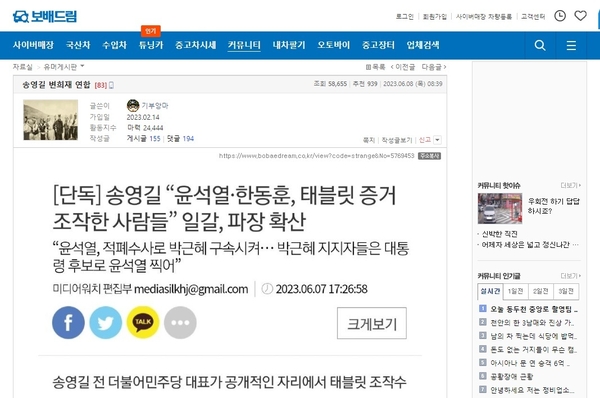
Task: Open hot issue post 우회전 하기 답답하시죠?
Action: [x=553, y=206]
